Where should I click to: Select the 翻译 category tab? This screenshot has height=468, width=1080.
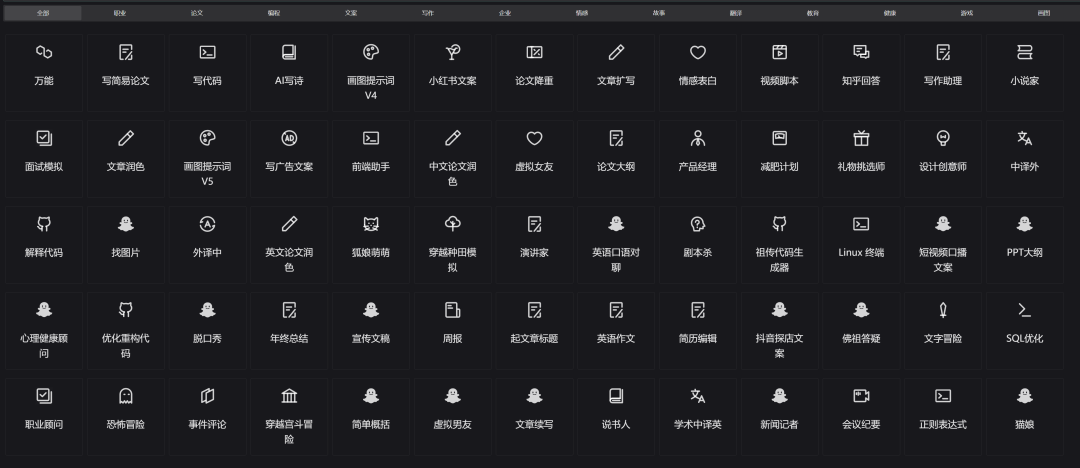(x=735, y=14)
